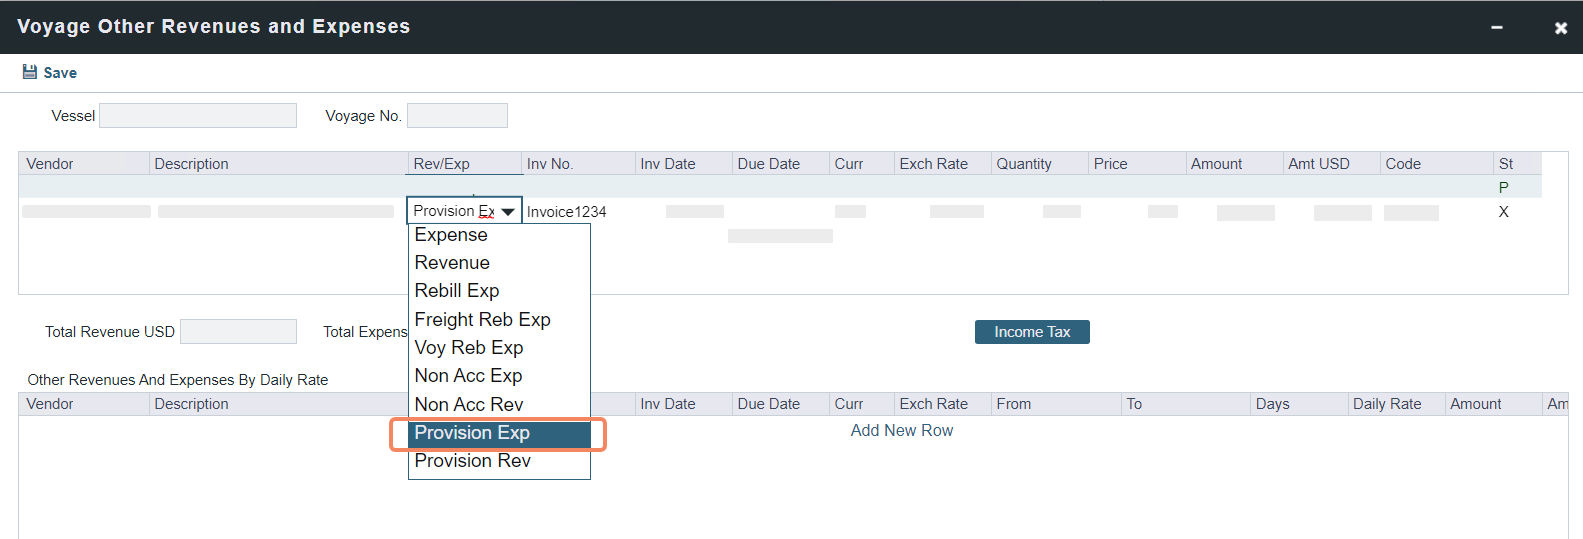Focus the Vessel input field
The height and width of the screenshot is (539, 1583).
[198, 116]
